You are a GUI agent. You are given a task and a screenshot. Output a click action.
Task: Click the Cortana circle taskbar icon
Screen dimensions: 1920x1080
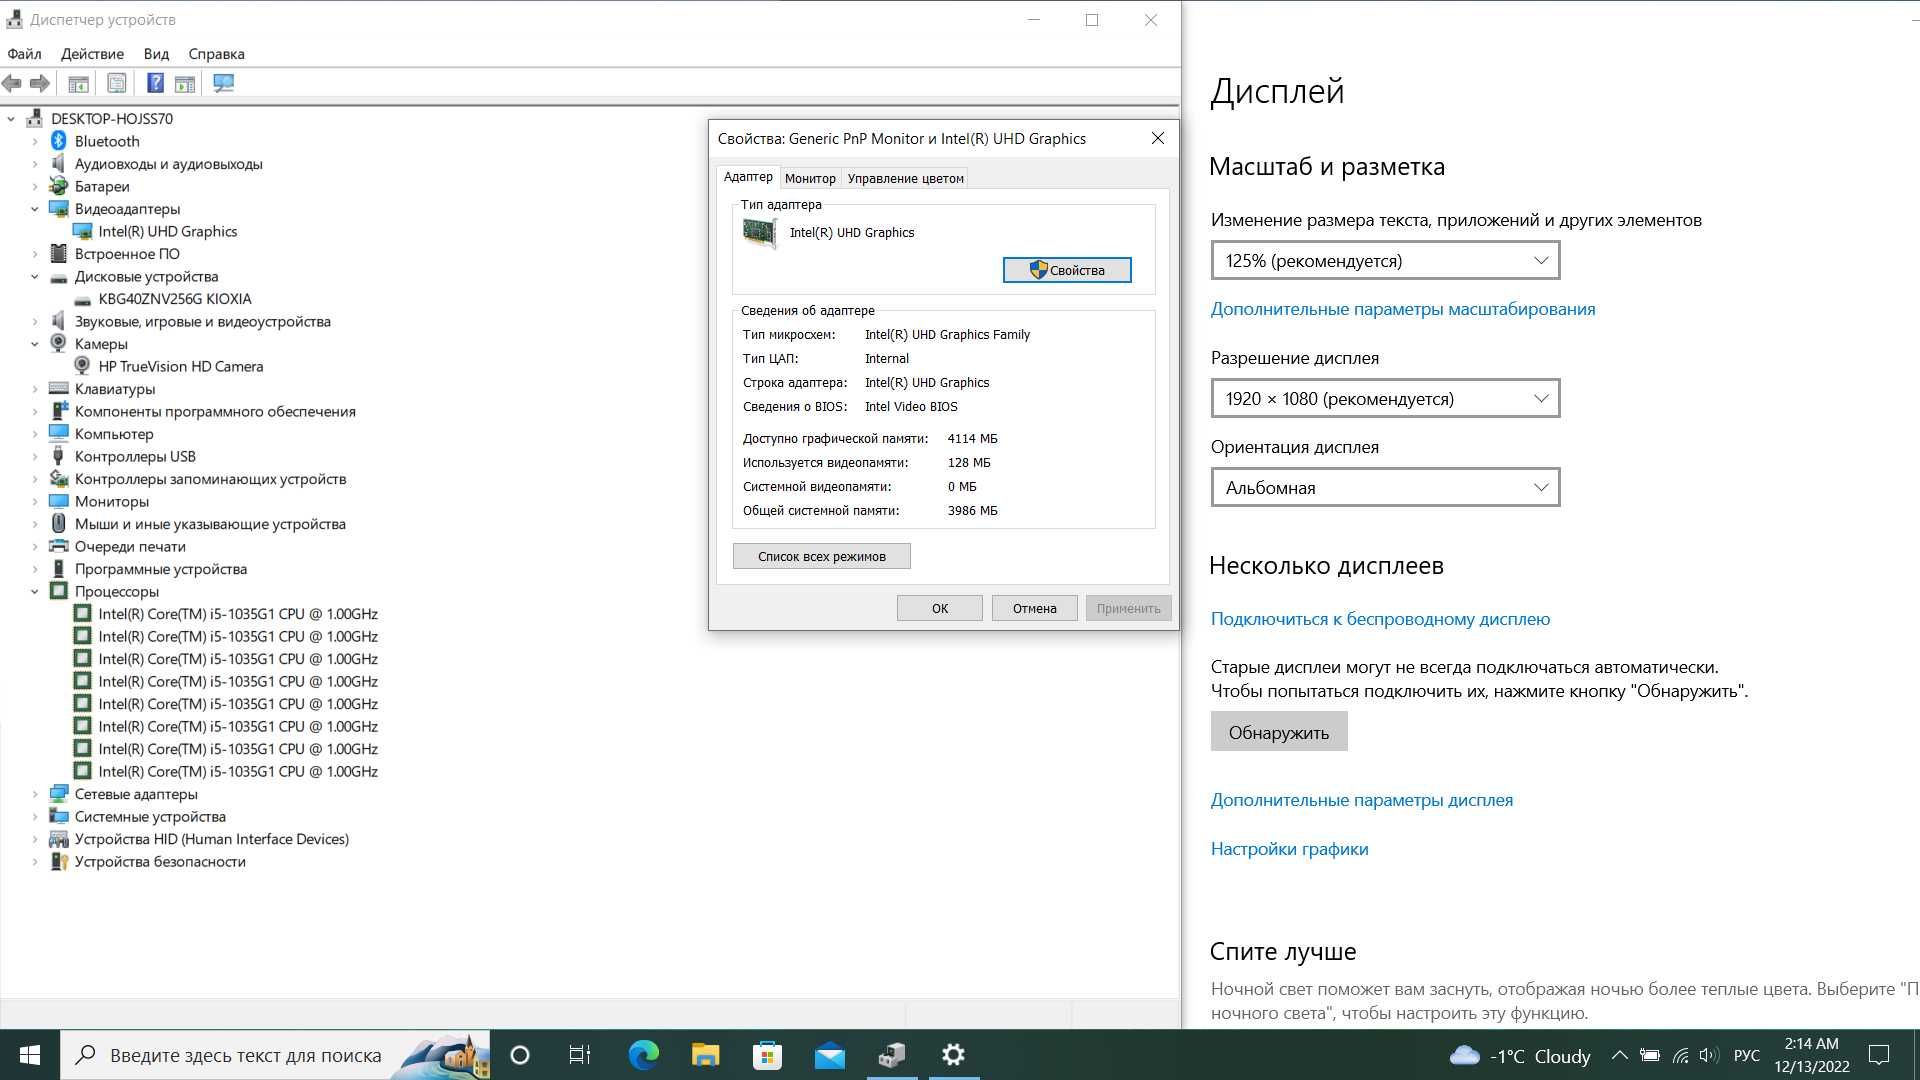point(519,1055)
